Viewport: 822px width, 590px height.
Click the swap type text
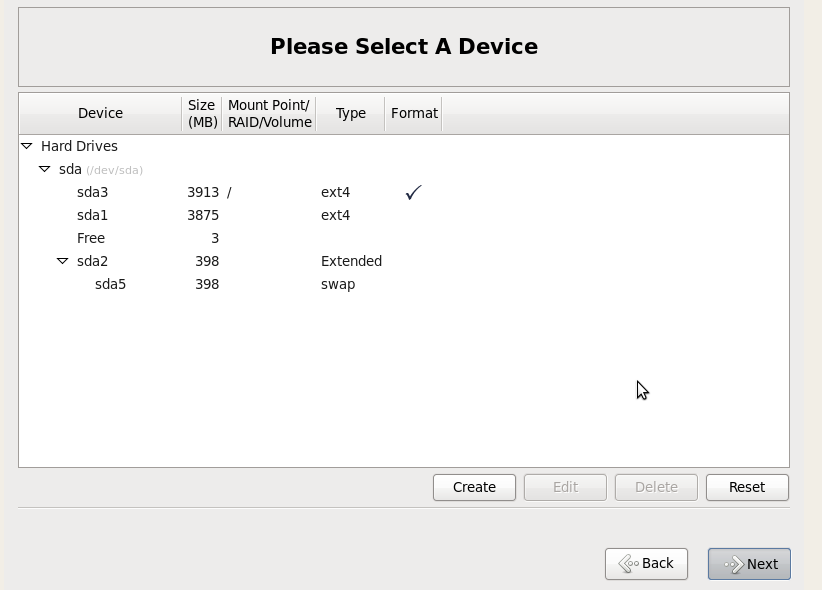[338, 285]
